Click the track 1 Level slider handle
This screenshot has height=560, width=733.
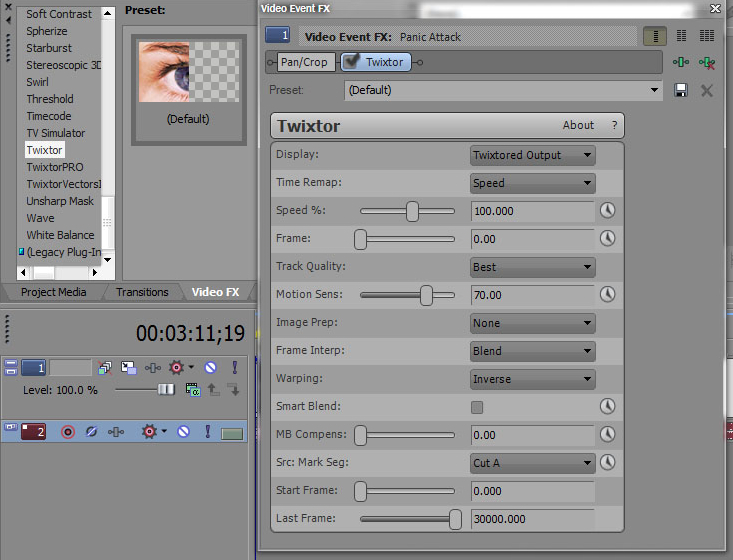[166, 390]
